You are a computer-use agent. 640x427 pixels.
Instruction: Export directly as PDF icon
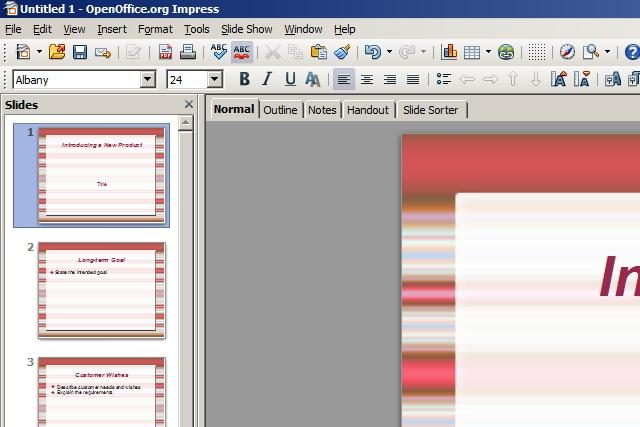165,52
